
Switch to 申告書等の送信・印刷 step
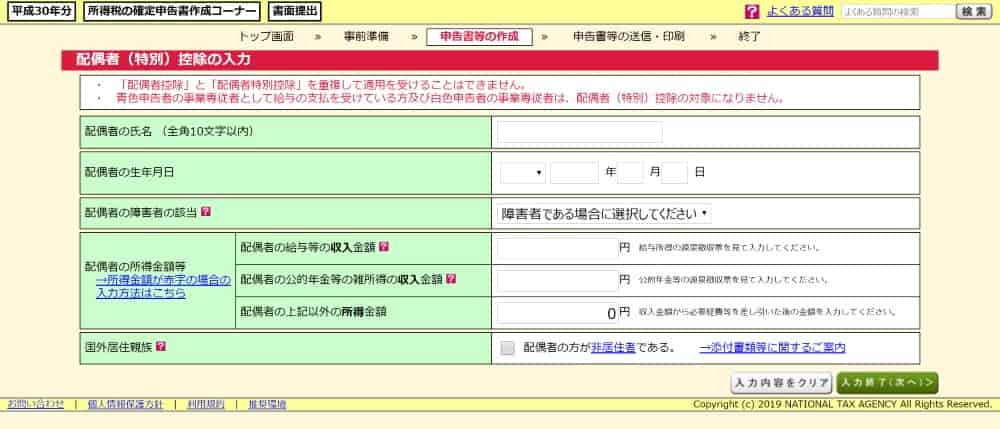628,36
